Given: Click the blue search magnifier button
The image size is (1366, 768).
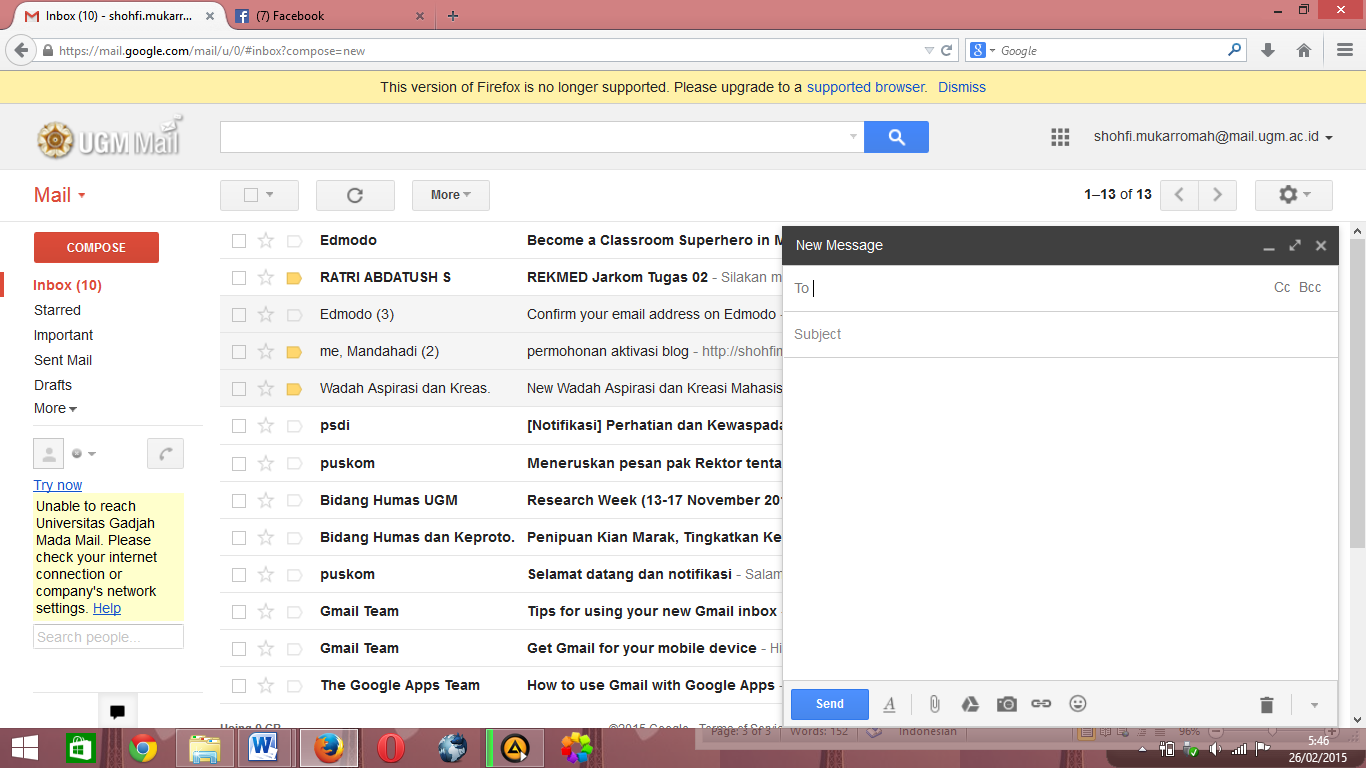Looking at the screenshot, I should (x=896, y=137).
